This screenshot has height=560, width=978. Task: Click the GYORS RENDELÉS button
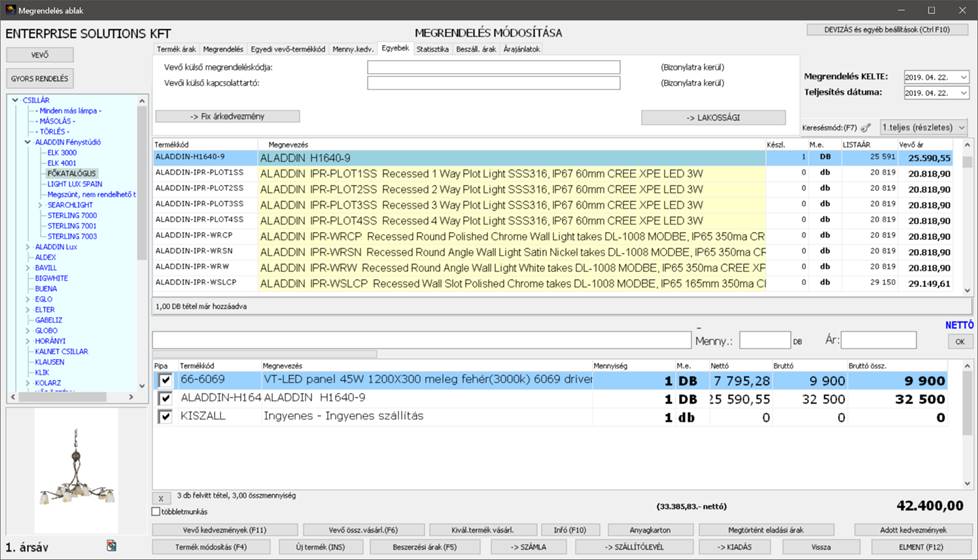[40, 79]
